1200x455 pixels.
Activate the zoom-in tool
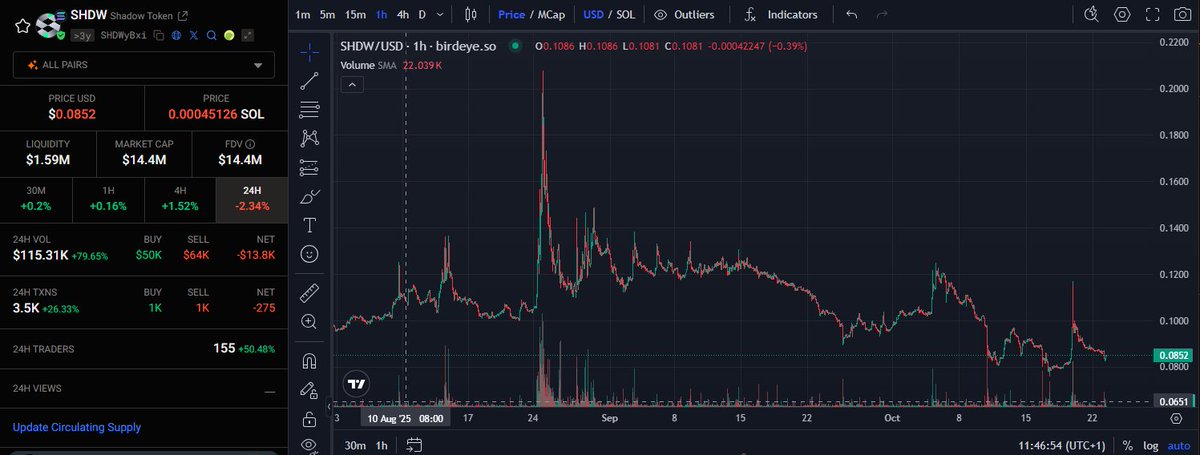[x=309, y=321]
